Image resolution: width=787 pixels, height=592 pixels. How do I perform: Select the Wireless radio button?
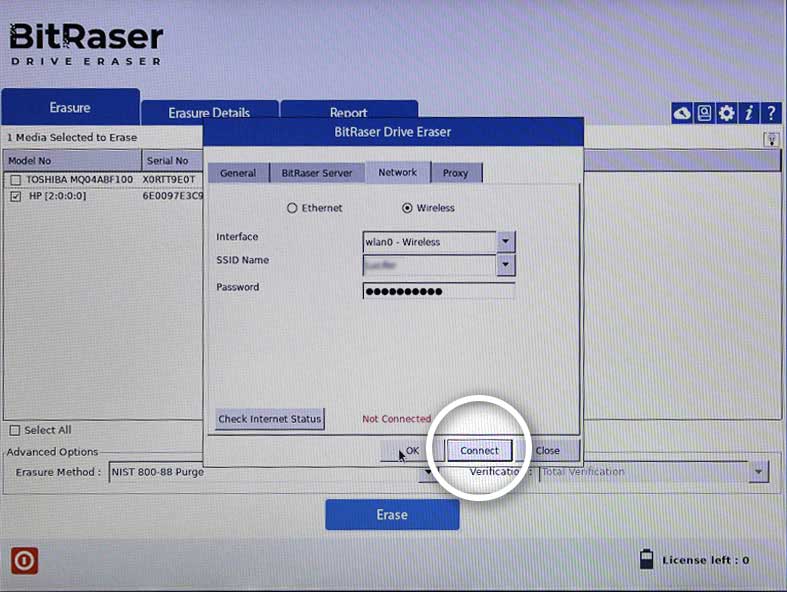coord(407,208)
